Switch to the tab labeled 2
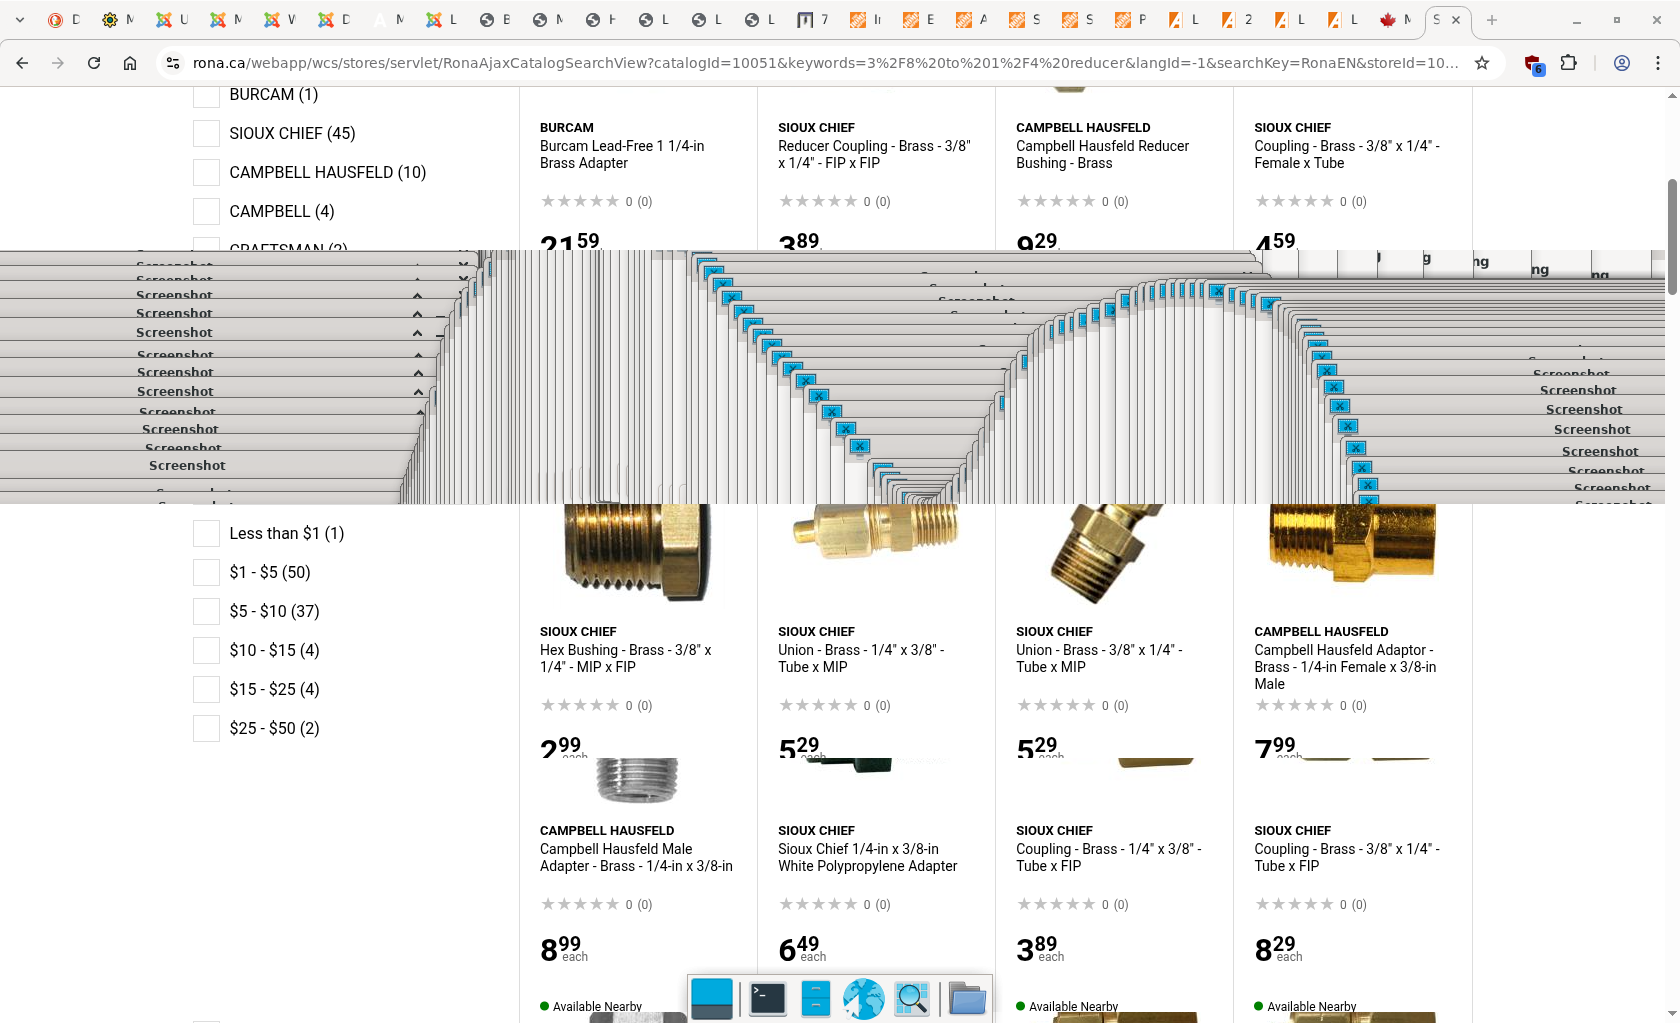 click(1237, 20)
